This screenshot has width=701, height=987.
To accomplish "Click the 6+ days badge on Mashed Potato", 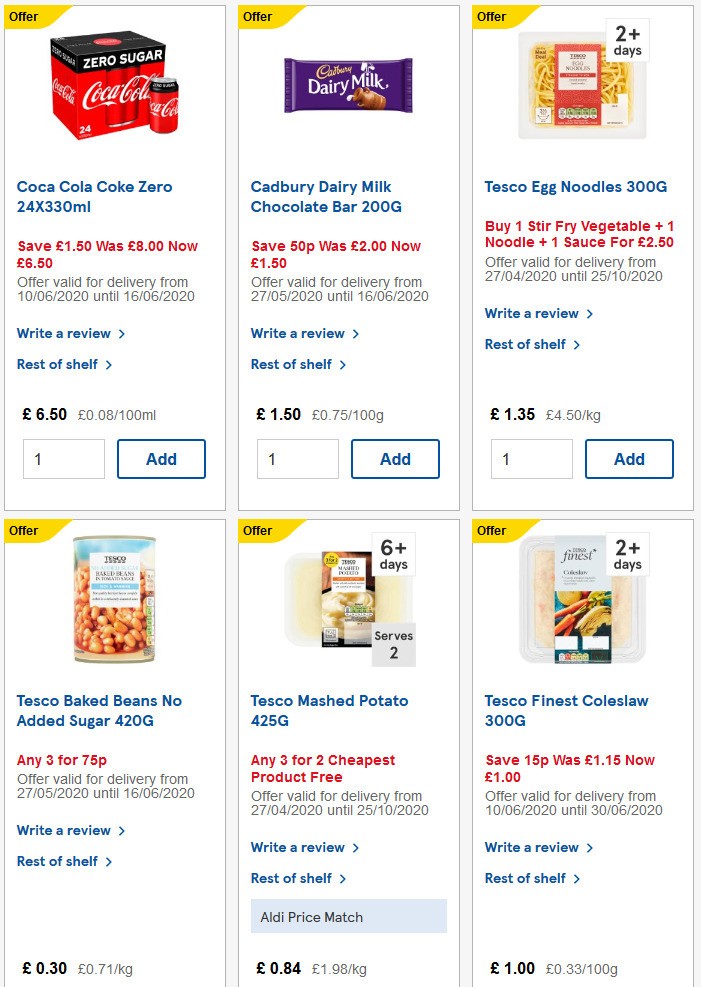I will pos(393,554).
